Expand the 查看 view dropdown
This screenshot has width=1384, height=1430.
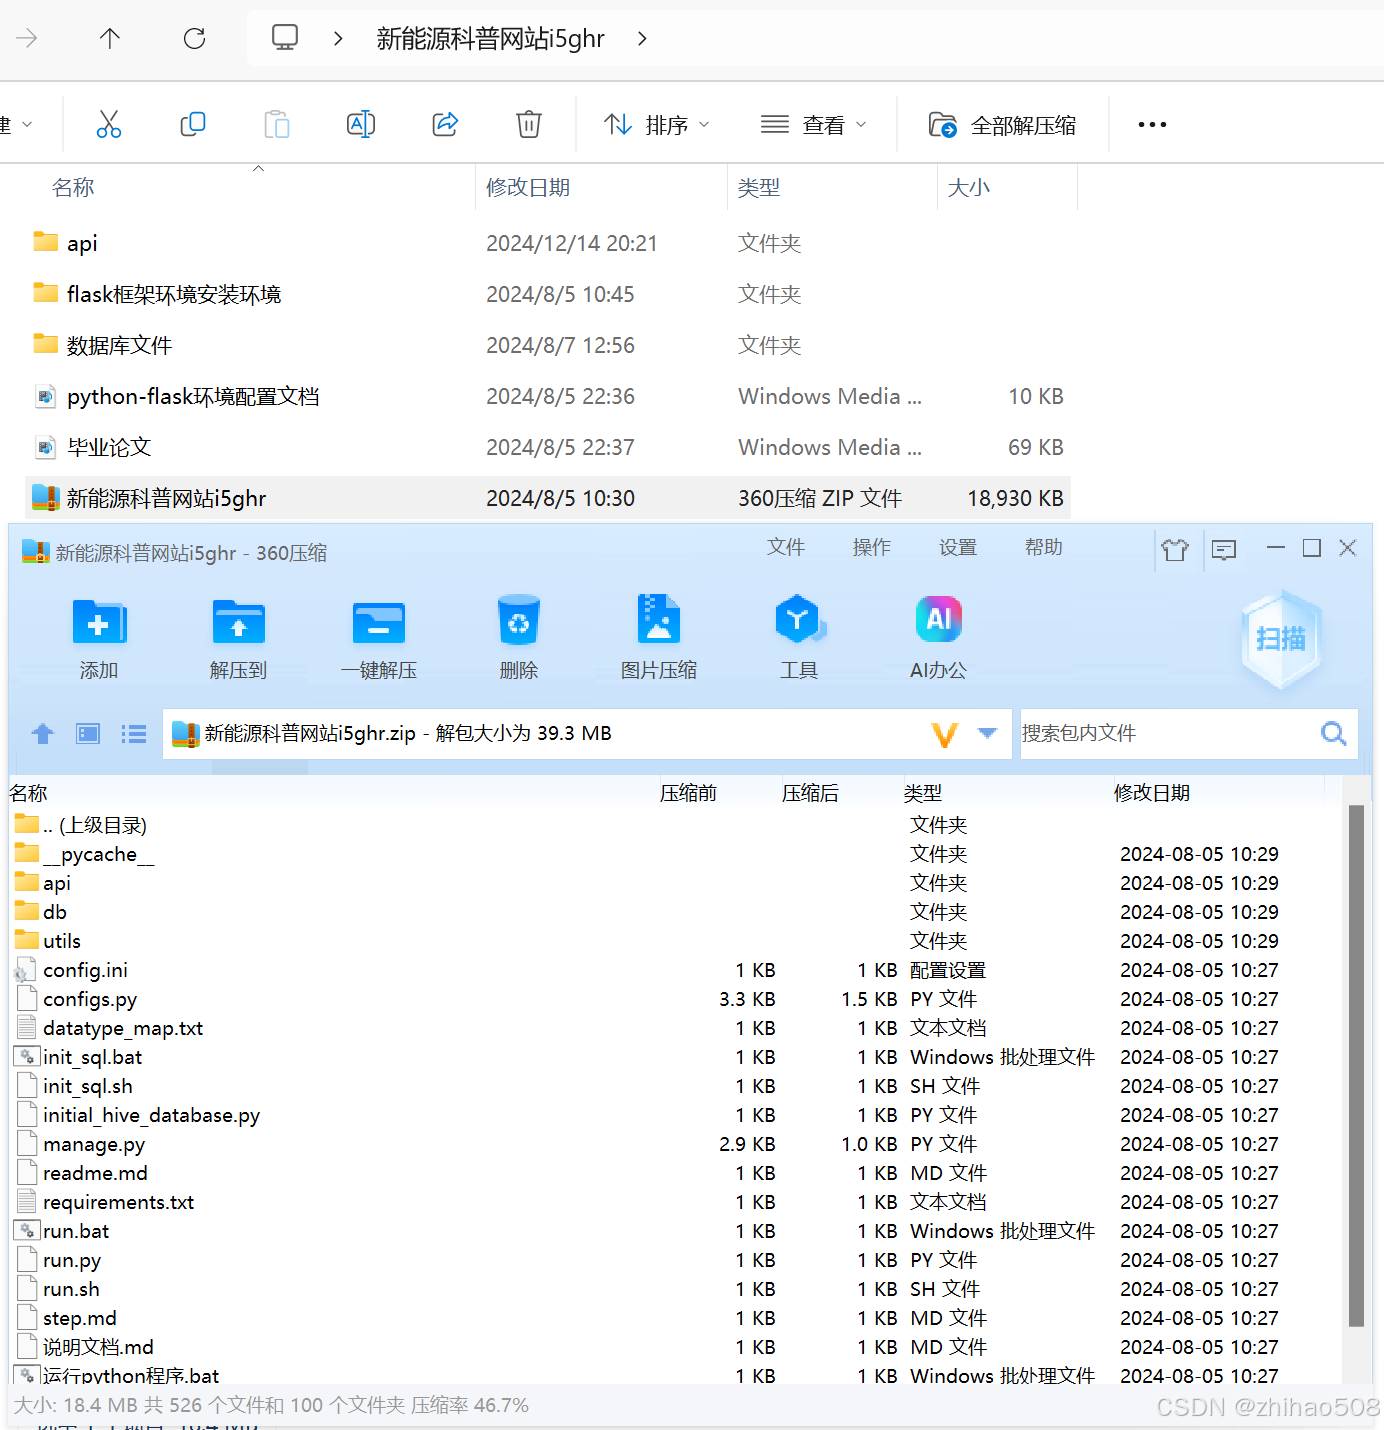coord(813,124)
